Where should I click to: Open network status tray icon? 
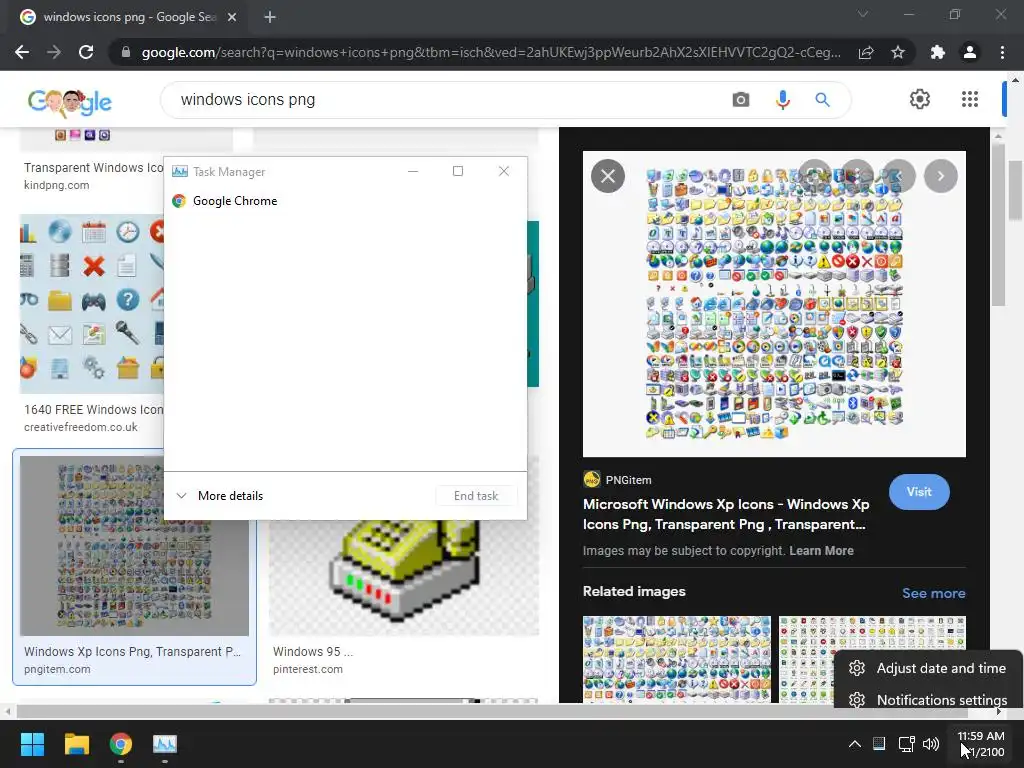coord(906,744)
